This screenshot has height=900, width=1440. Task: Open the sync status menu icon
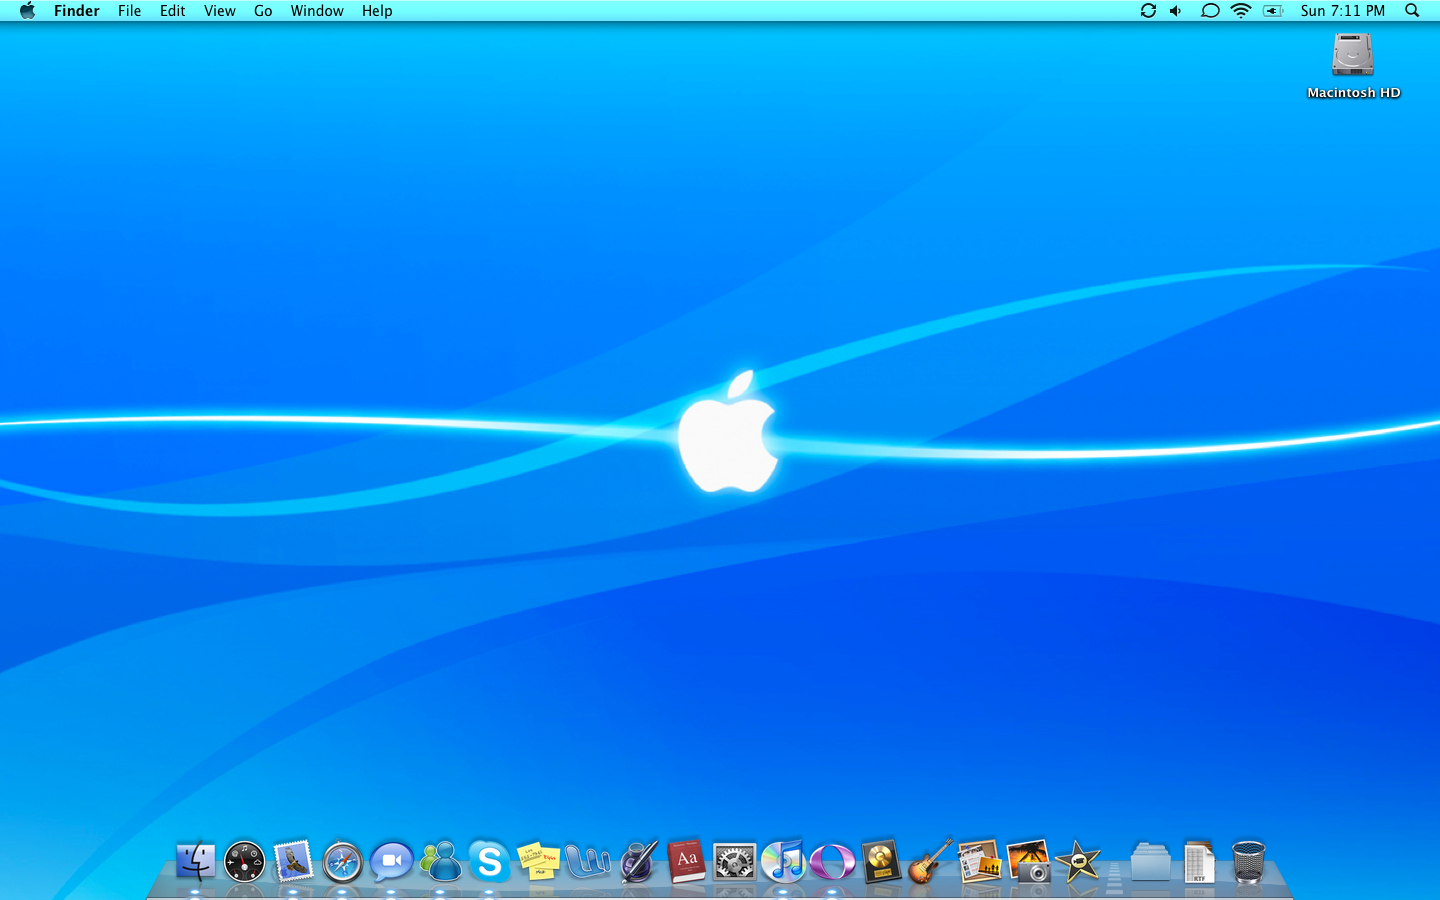click(x=1148, y=10)
